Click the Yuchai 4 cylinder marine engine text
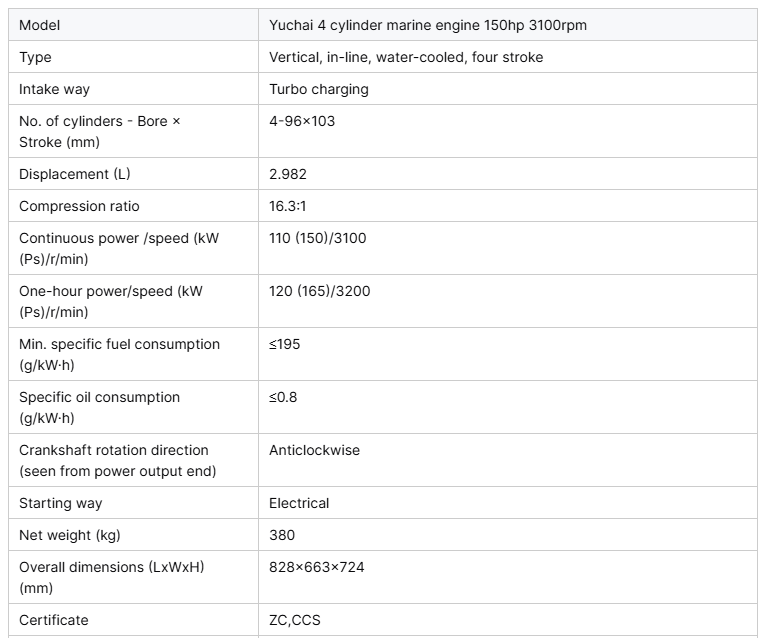Viewport: 761px width, 638px height. coord(427,25)
